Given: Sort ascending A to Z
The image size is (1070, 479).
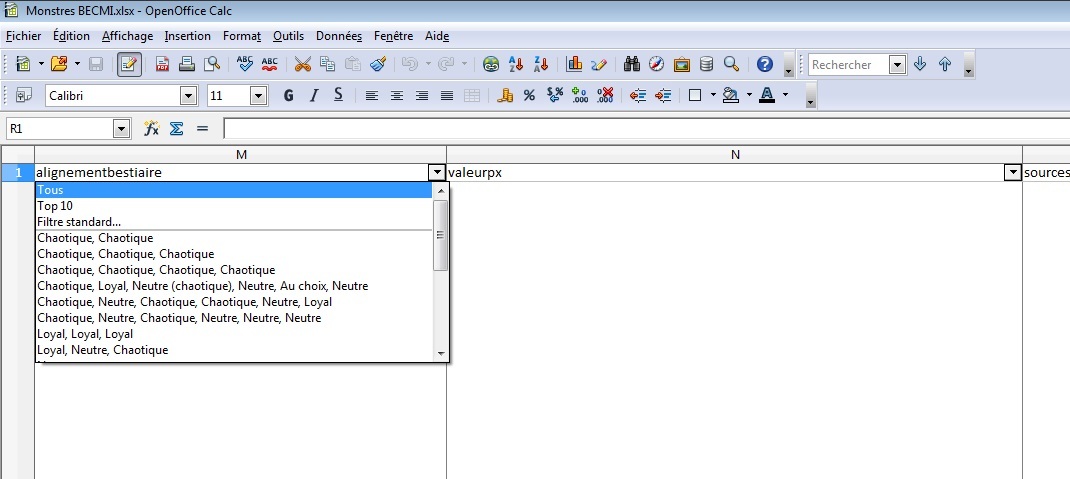Looking at the screenshot, I should pyautogui.click(x=516, y=64).
